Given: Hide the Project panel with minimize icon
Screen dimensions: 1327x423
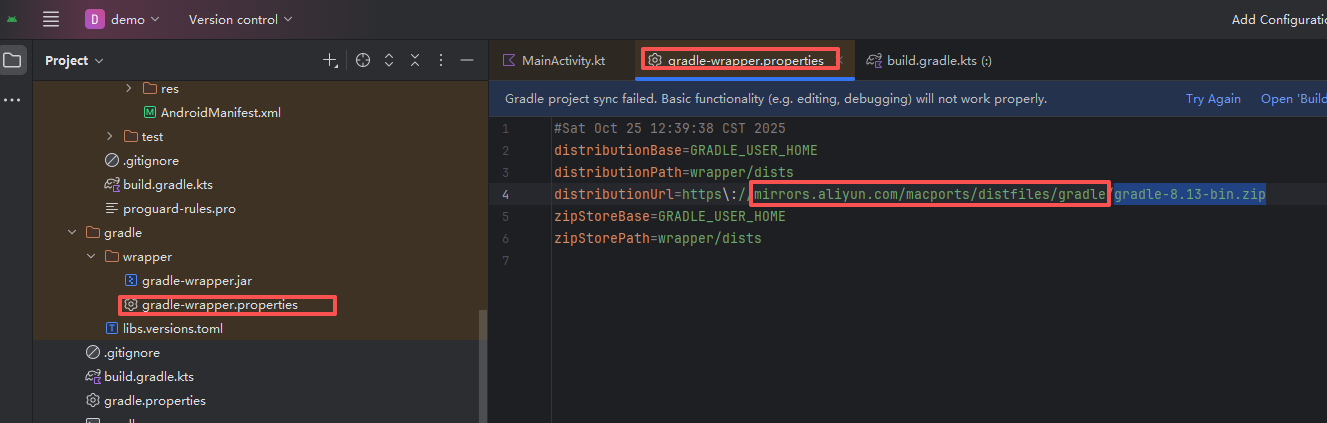Looking at the screenshot, I should (466, 61).
